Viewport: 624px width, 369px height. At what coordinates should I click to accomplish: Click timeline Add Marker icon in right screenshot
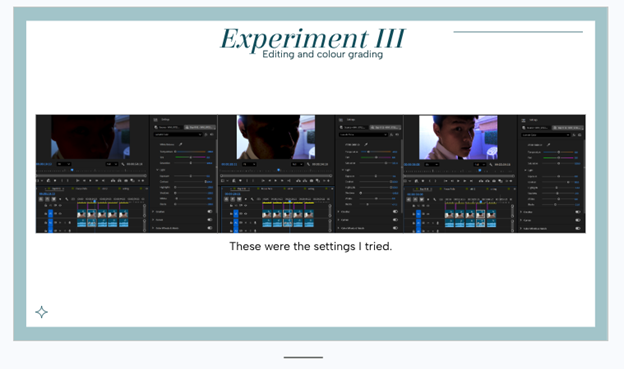coord(428,199)
